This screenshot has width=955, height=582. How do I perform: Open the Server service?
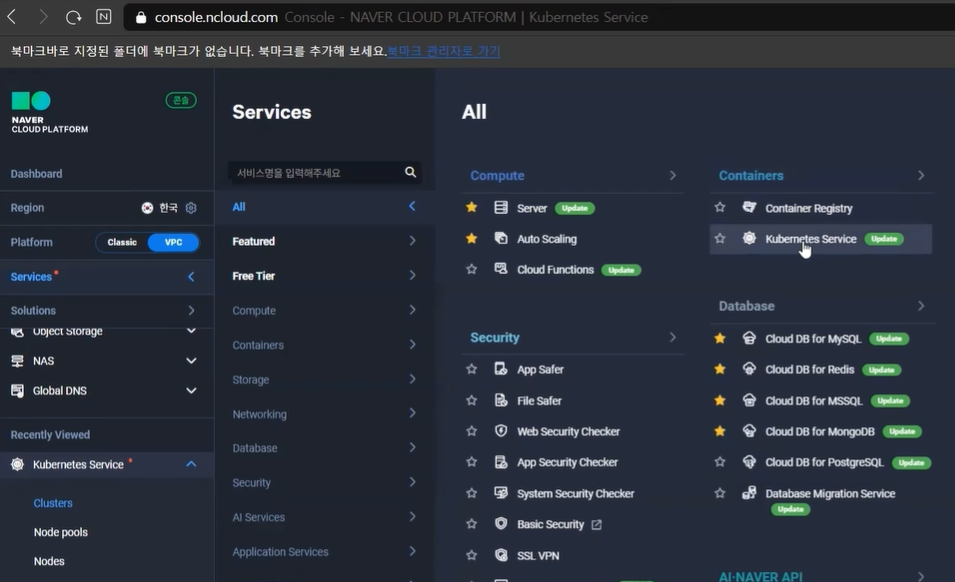point(532,208)
